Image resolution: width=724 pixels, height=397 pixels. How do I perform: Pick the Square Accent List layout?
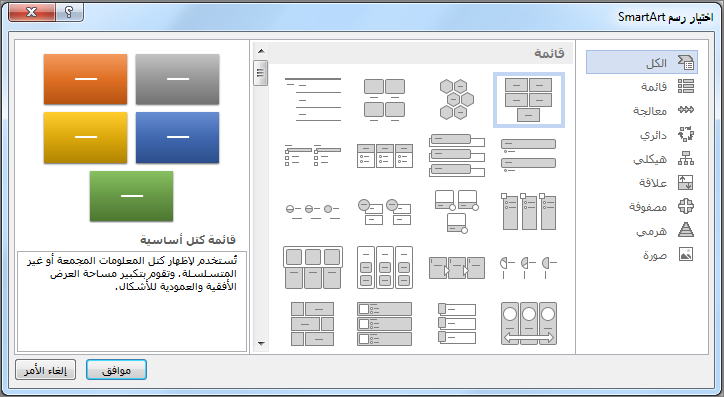tap(313, 156)
